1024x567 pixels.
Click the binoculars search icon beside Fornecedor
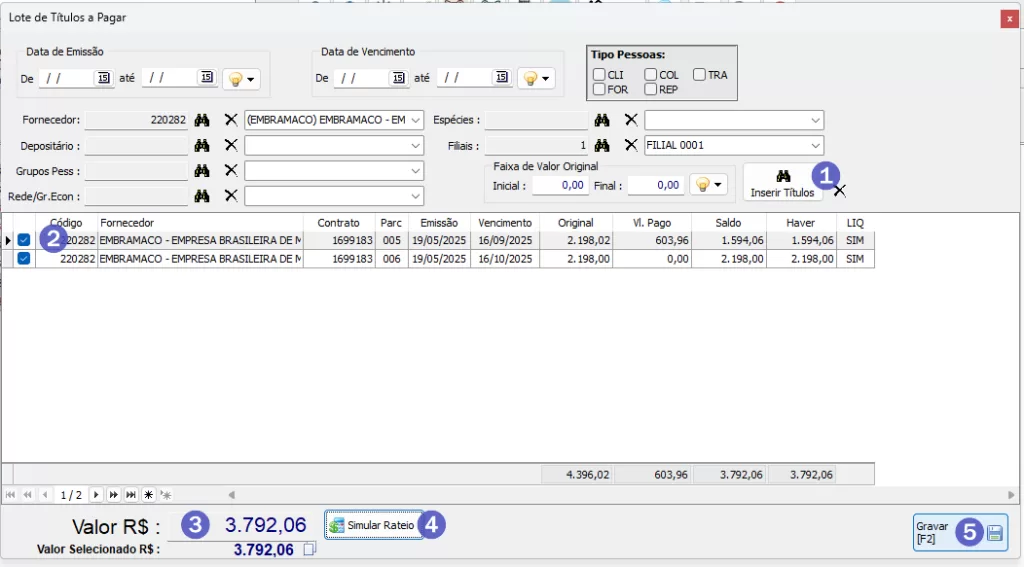click(x=202, y=120)
